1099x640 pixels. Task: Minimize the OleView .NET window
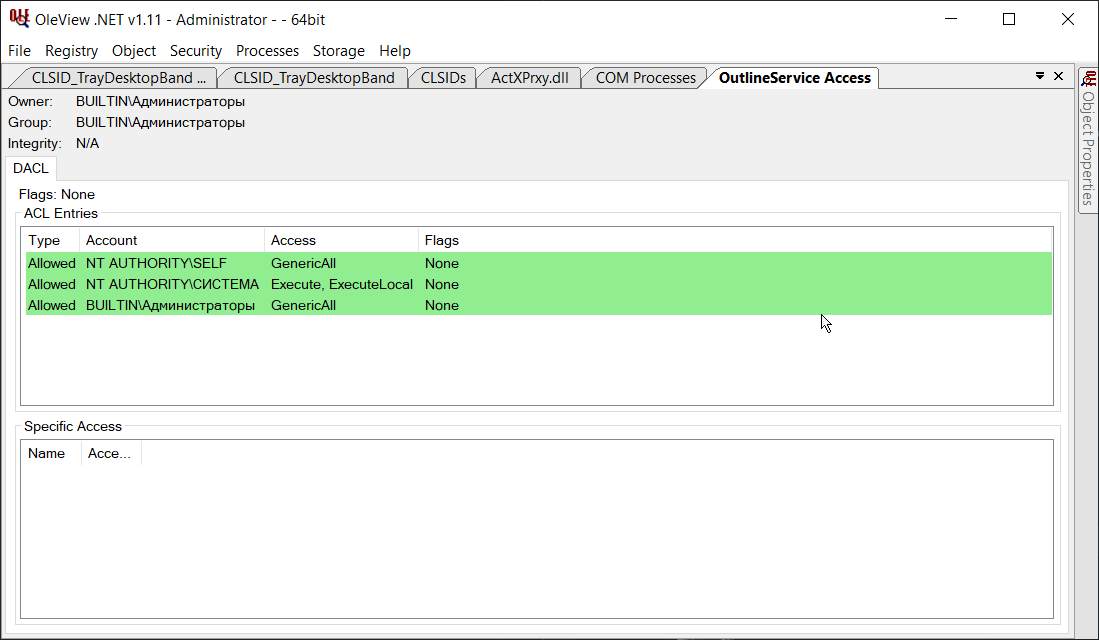coord(951,19)
